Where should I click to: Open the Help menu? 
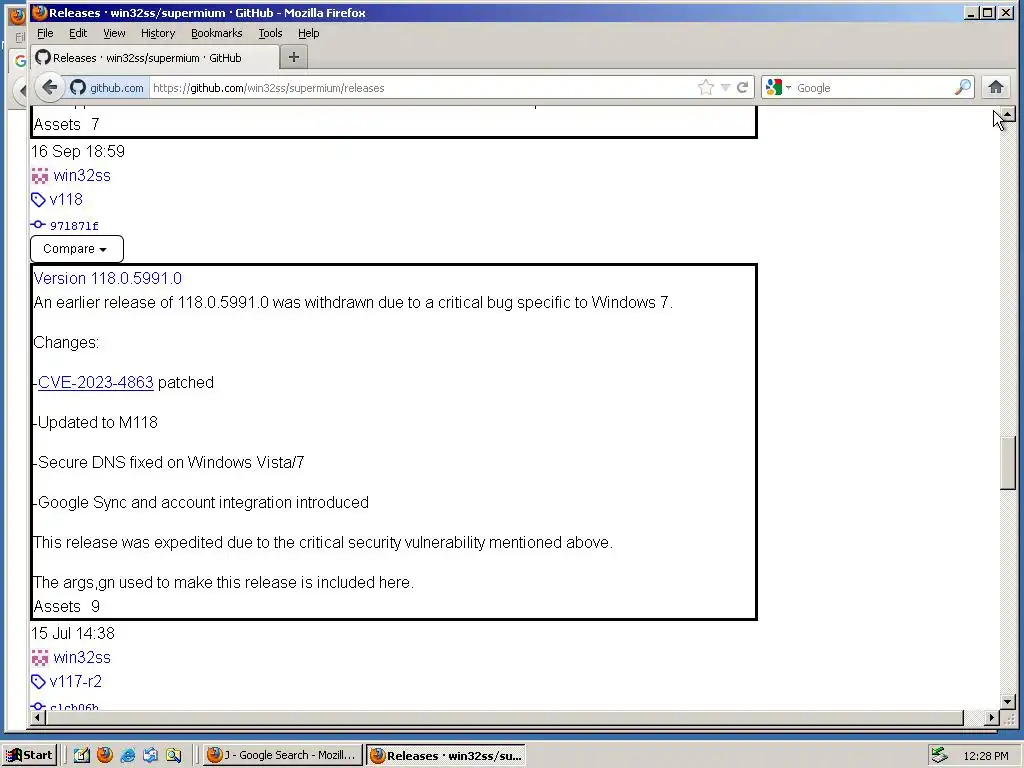(308, 33)
